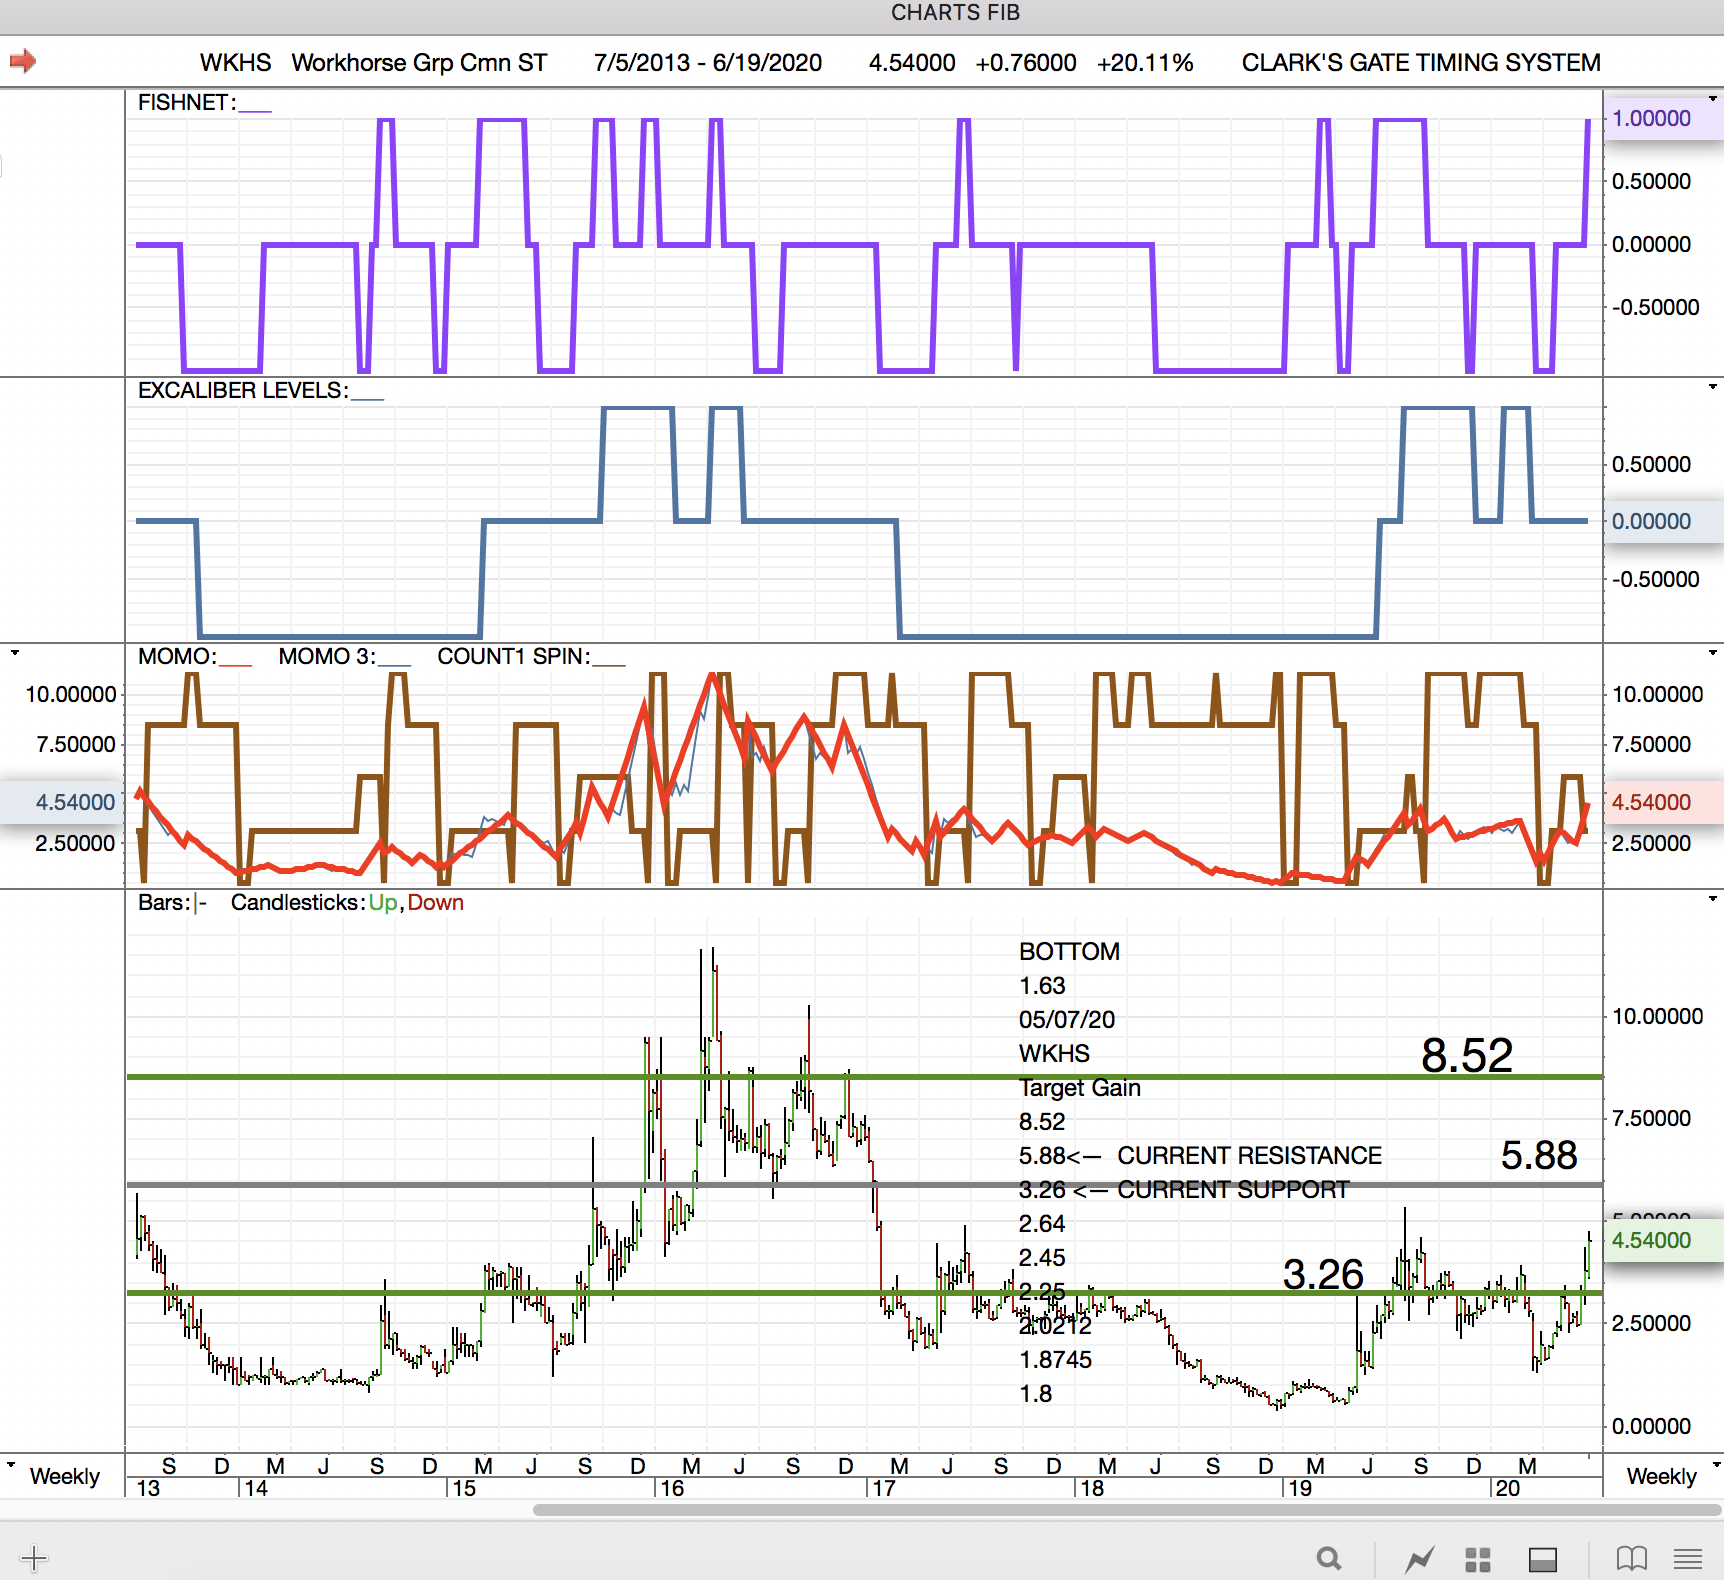Expand the FISHNET pane dropdown arrow at right
Viewport: 1724px width, 1580px height.
coord(1713,99)
